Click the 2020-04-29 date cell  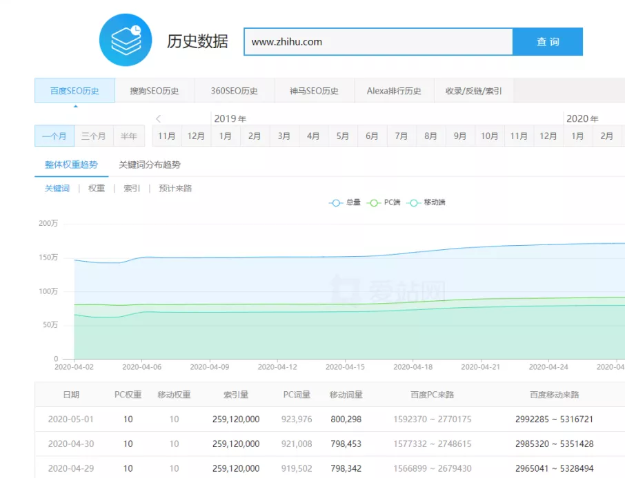tap(71, 469)
